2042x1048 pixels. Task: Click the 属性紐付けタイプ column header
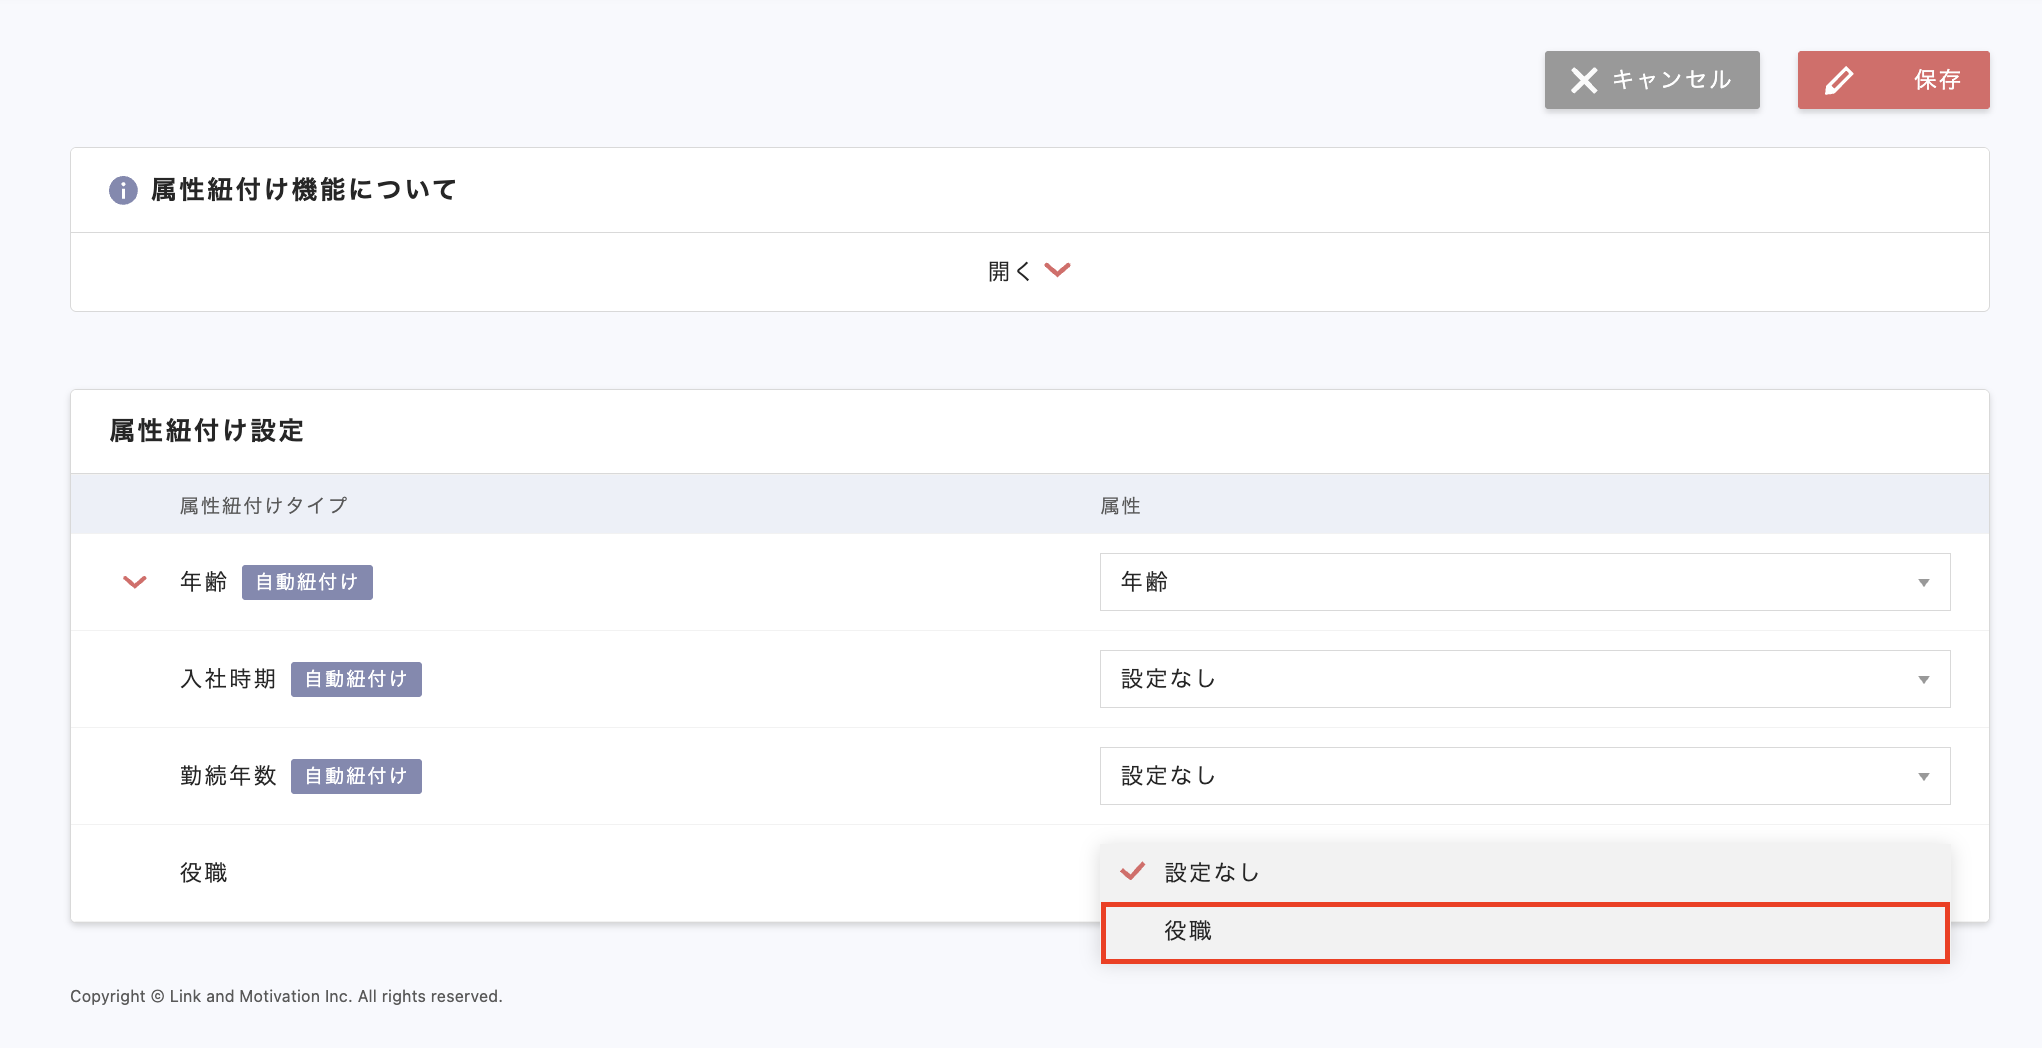pyautogui.click(x=264, y=506)
